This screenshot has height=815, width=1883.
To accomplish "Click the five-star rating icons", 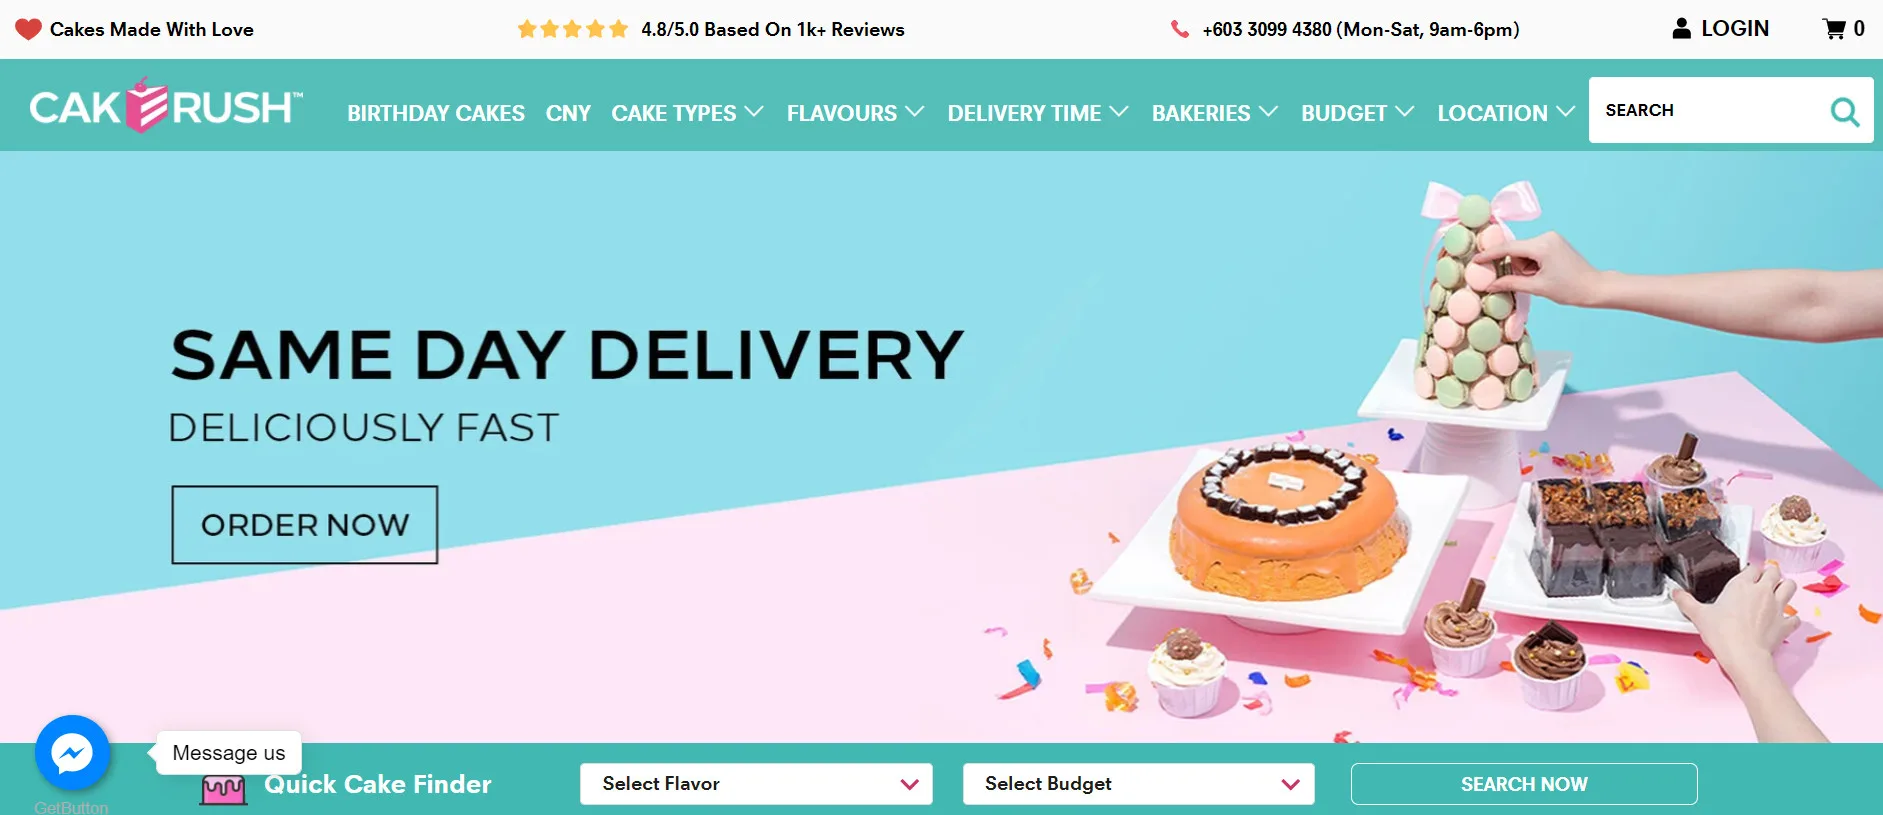I will [x=572, y=29].
